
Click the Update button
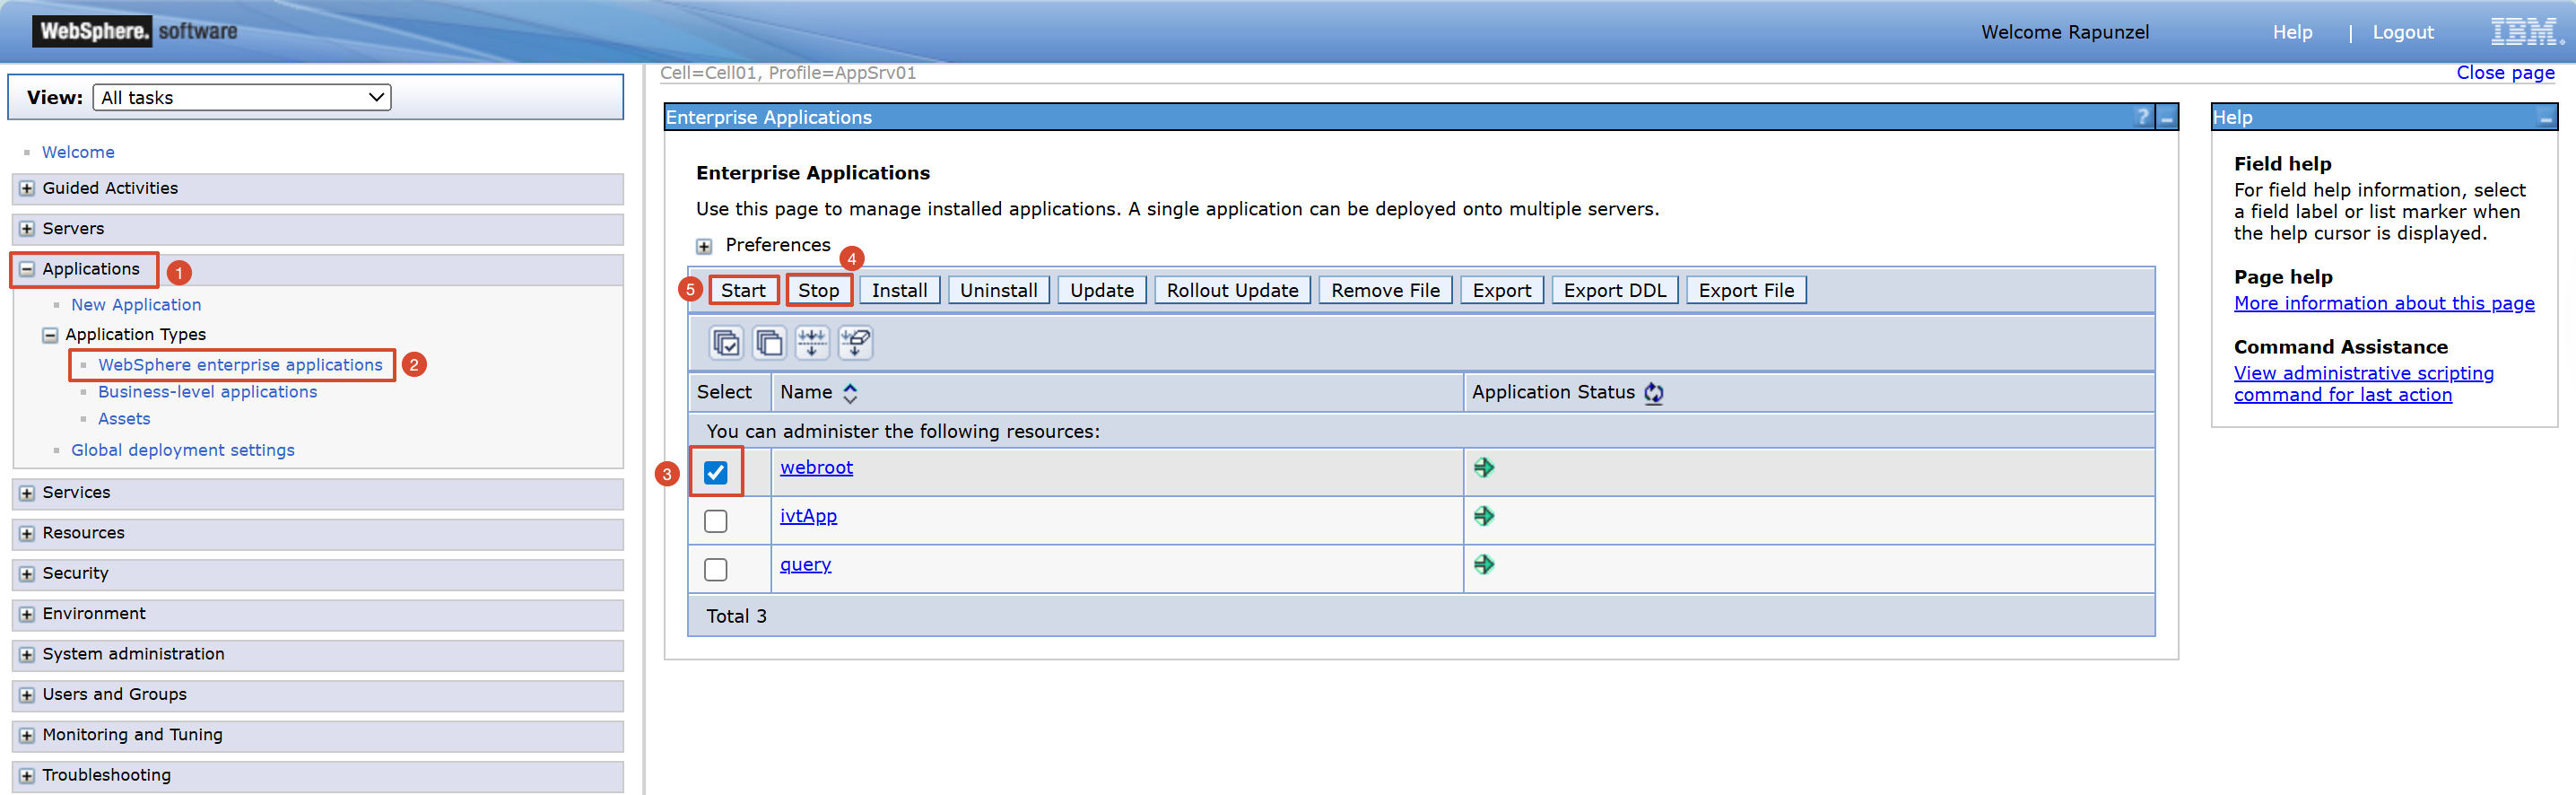click(1101, 290)
